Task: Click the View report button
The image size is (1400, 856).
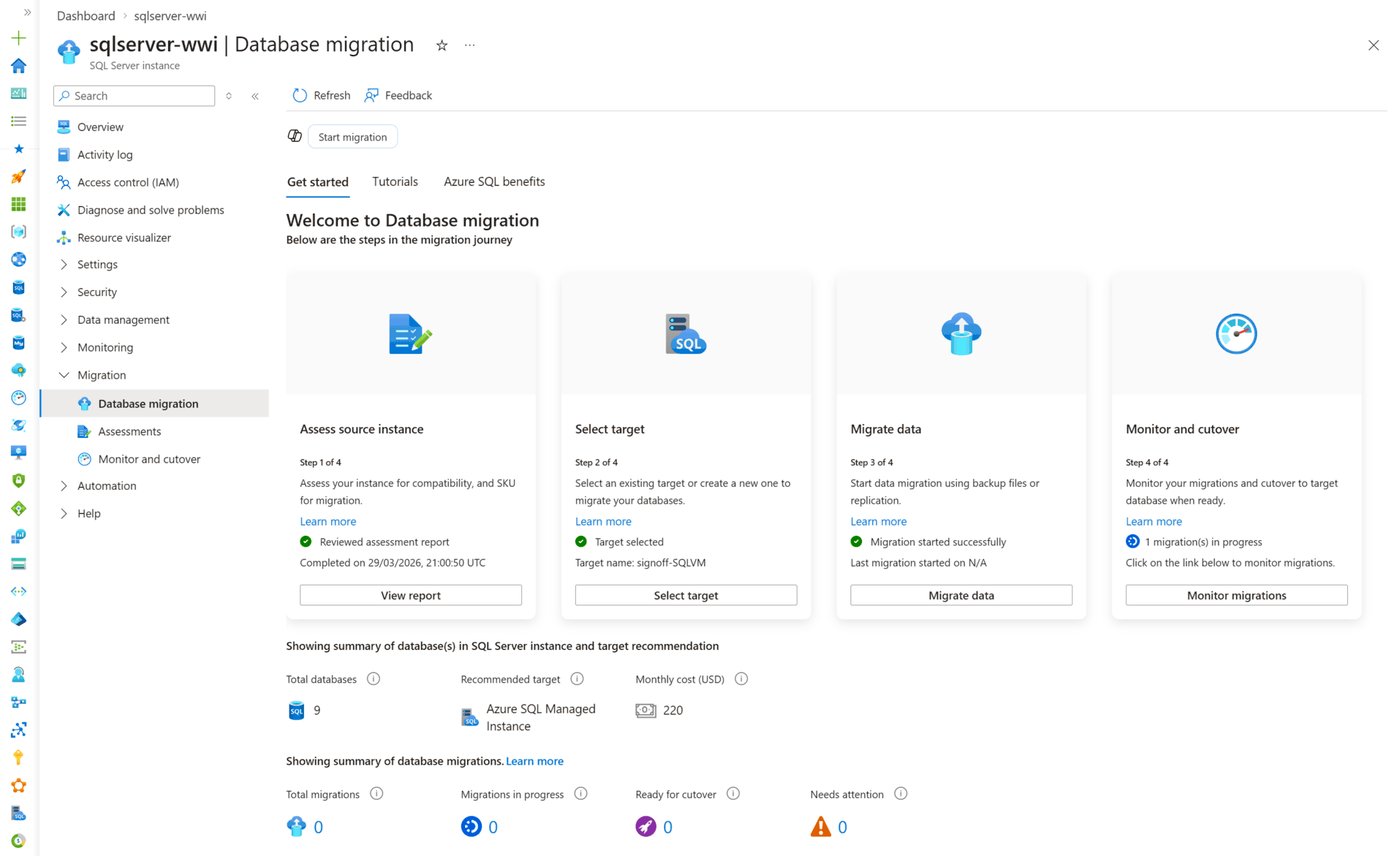Action: (411, 595)
